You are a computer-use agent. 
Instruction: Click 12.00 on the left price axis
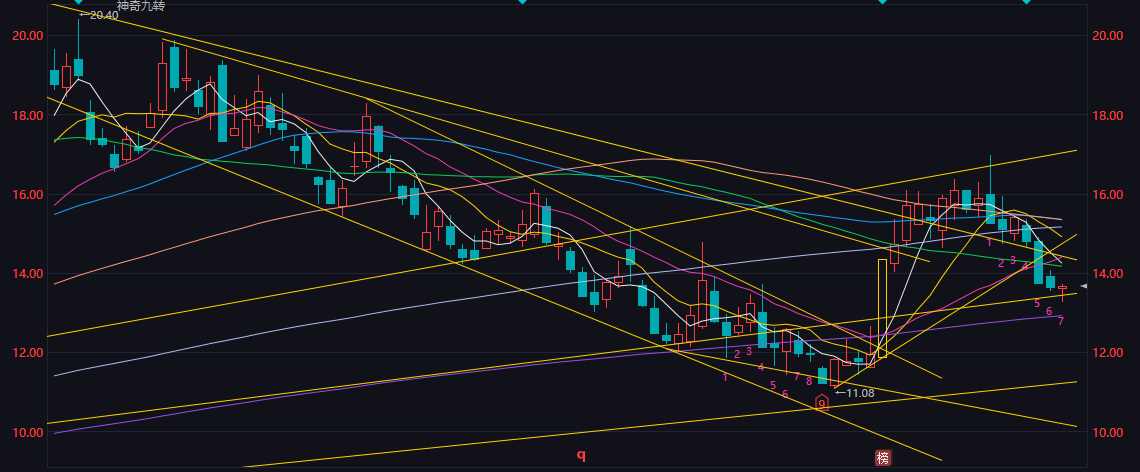(x=28, y=353)
